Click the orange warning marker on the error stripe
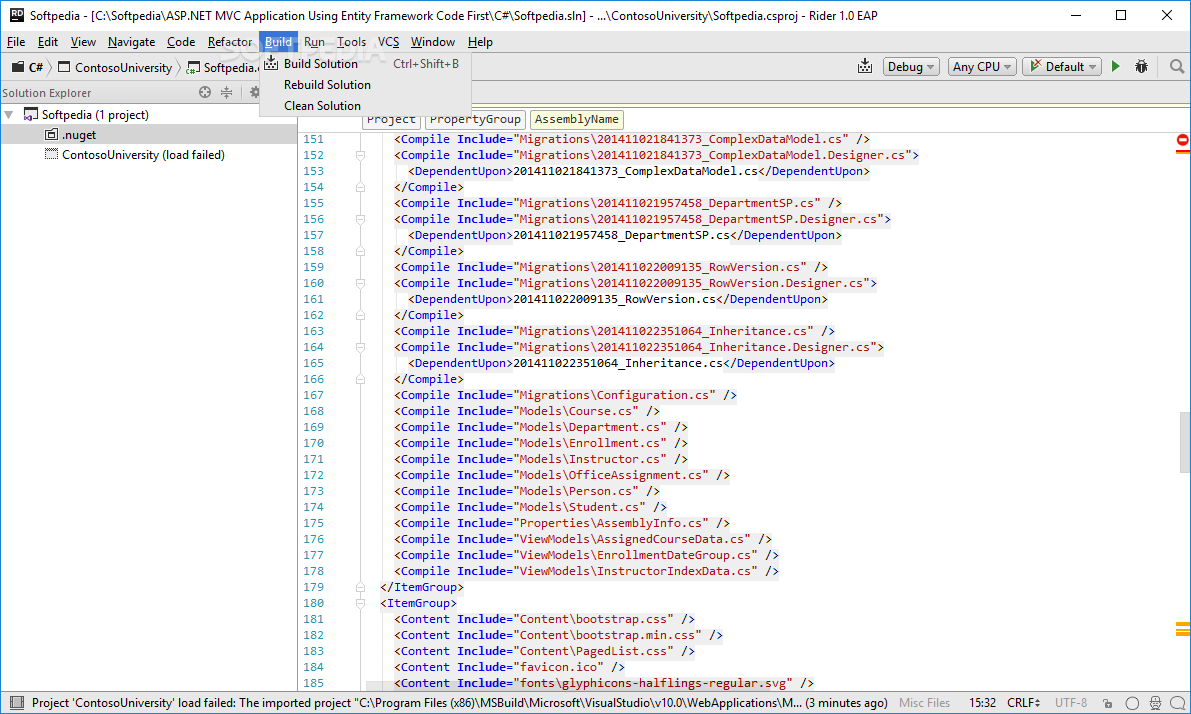This screenshot has height=714, width=1191. tap(1183, 629)
